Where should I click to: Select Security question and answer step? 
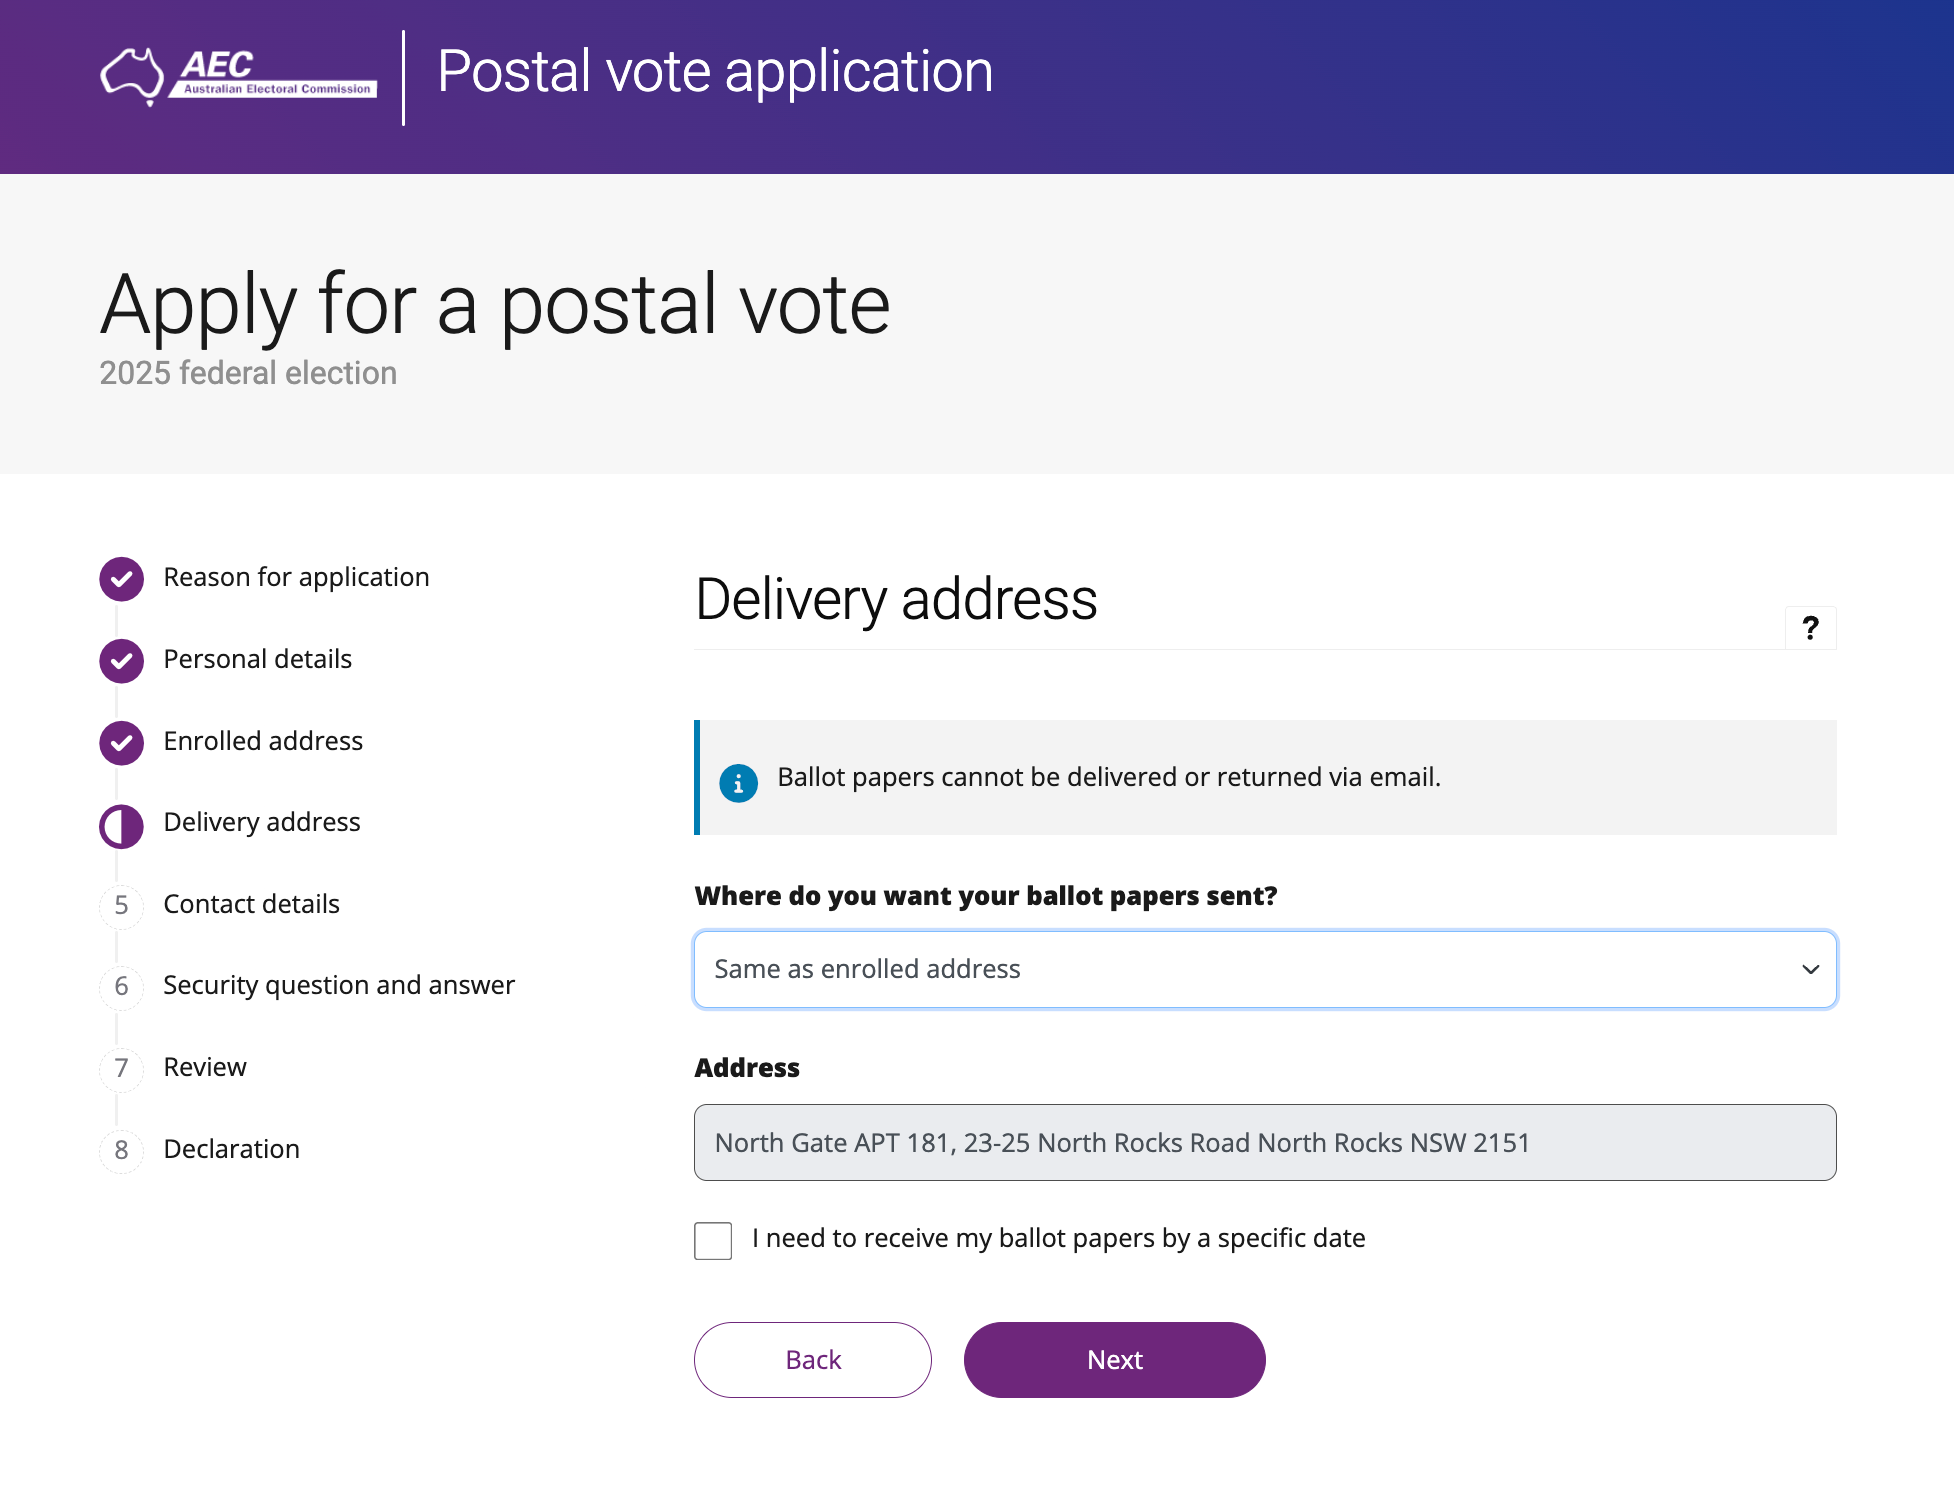click(339, 986)
